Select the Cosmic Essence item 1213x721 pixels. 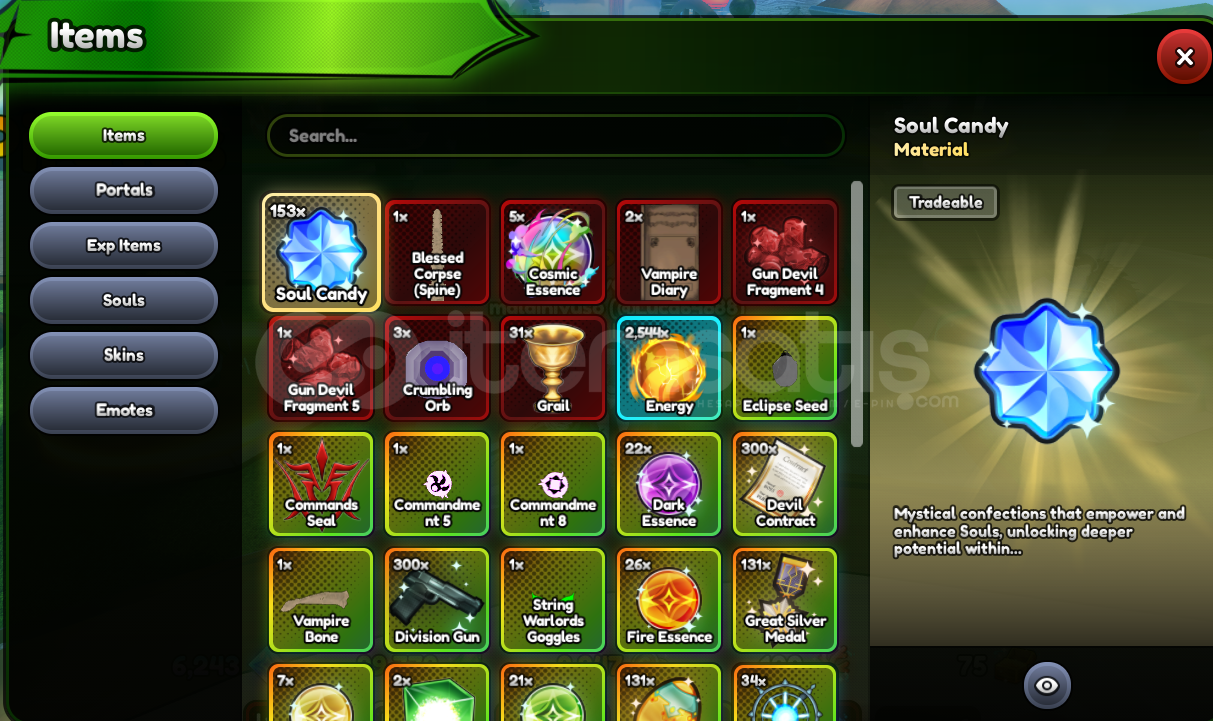(553, 253)
